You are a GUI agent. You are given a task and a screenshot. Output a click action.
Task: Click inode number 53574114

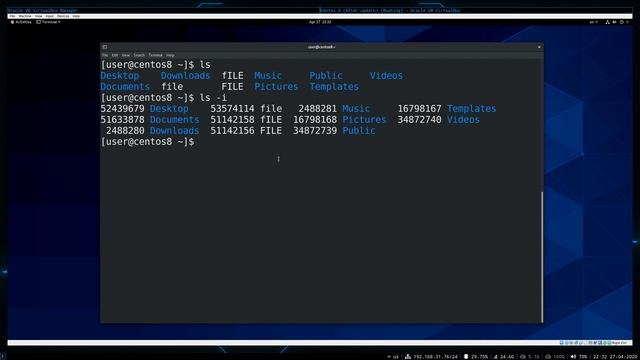[x=232, y=109]
